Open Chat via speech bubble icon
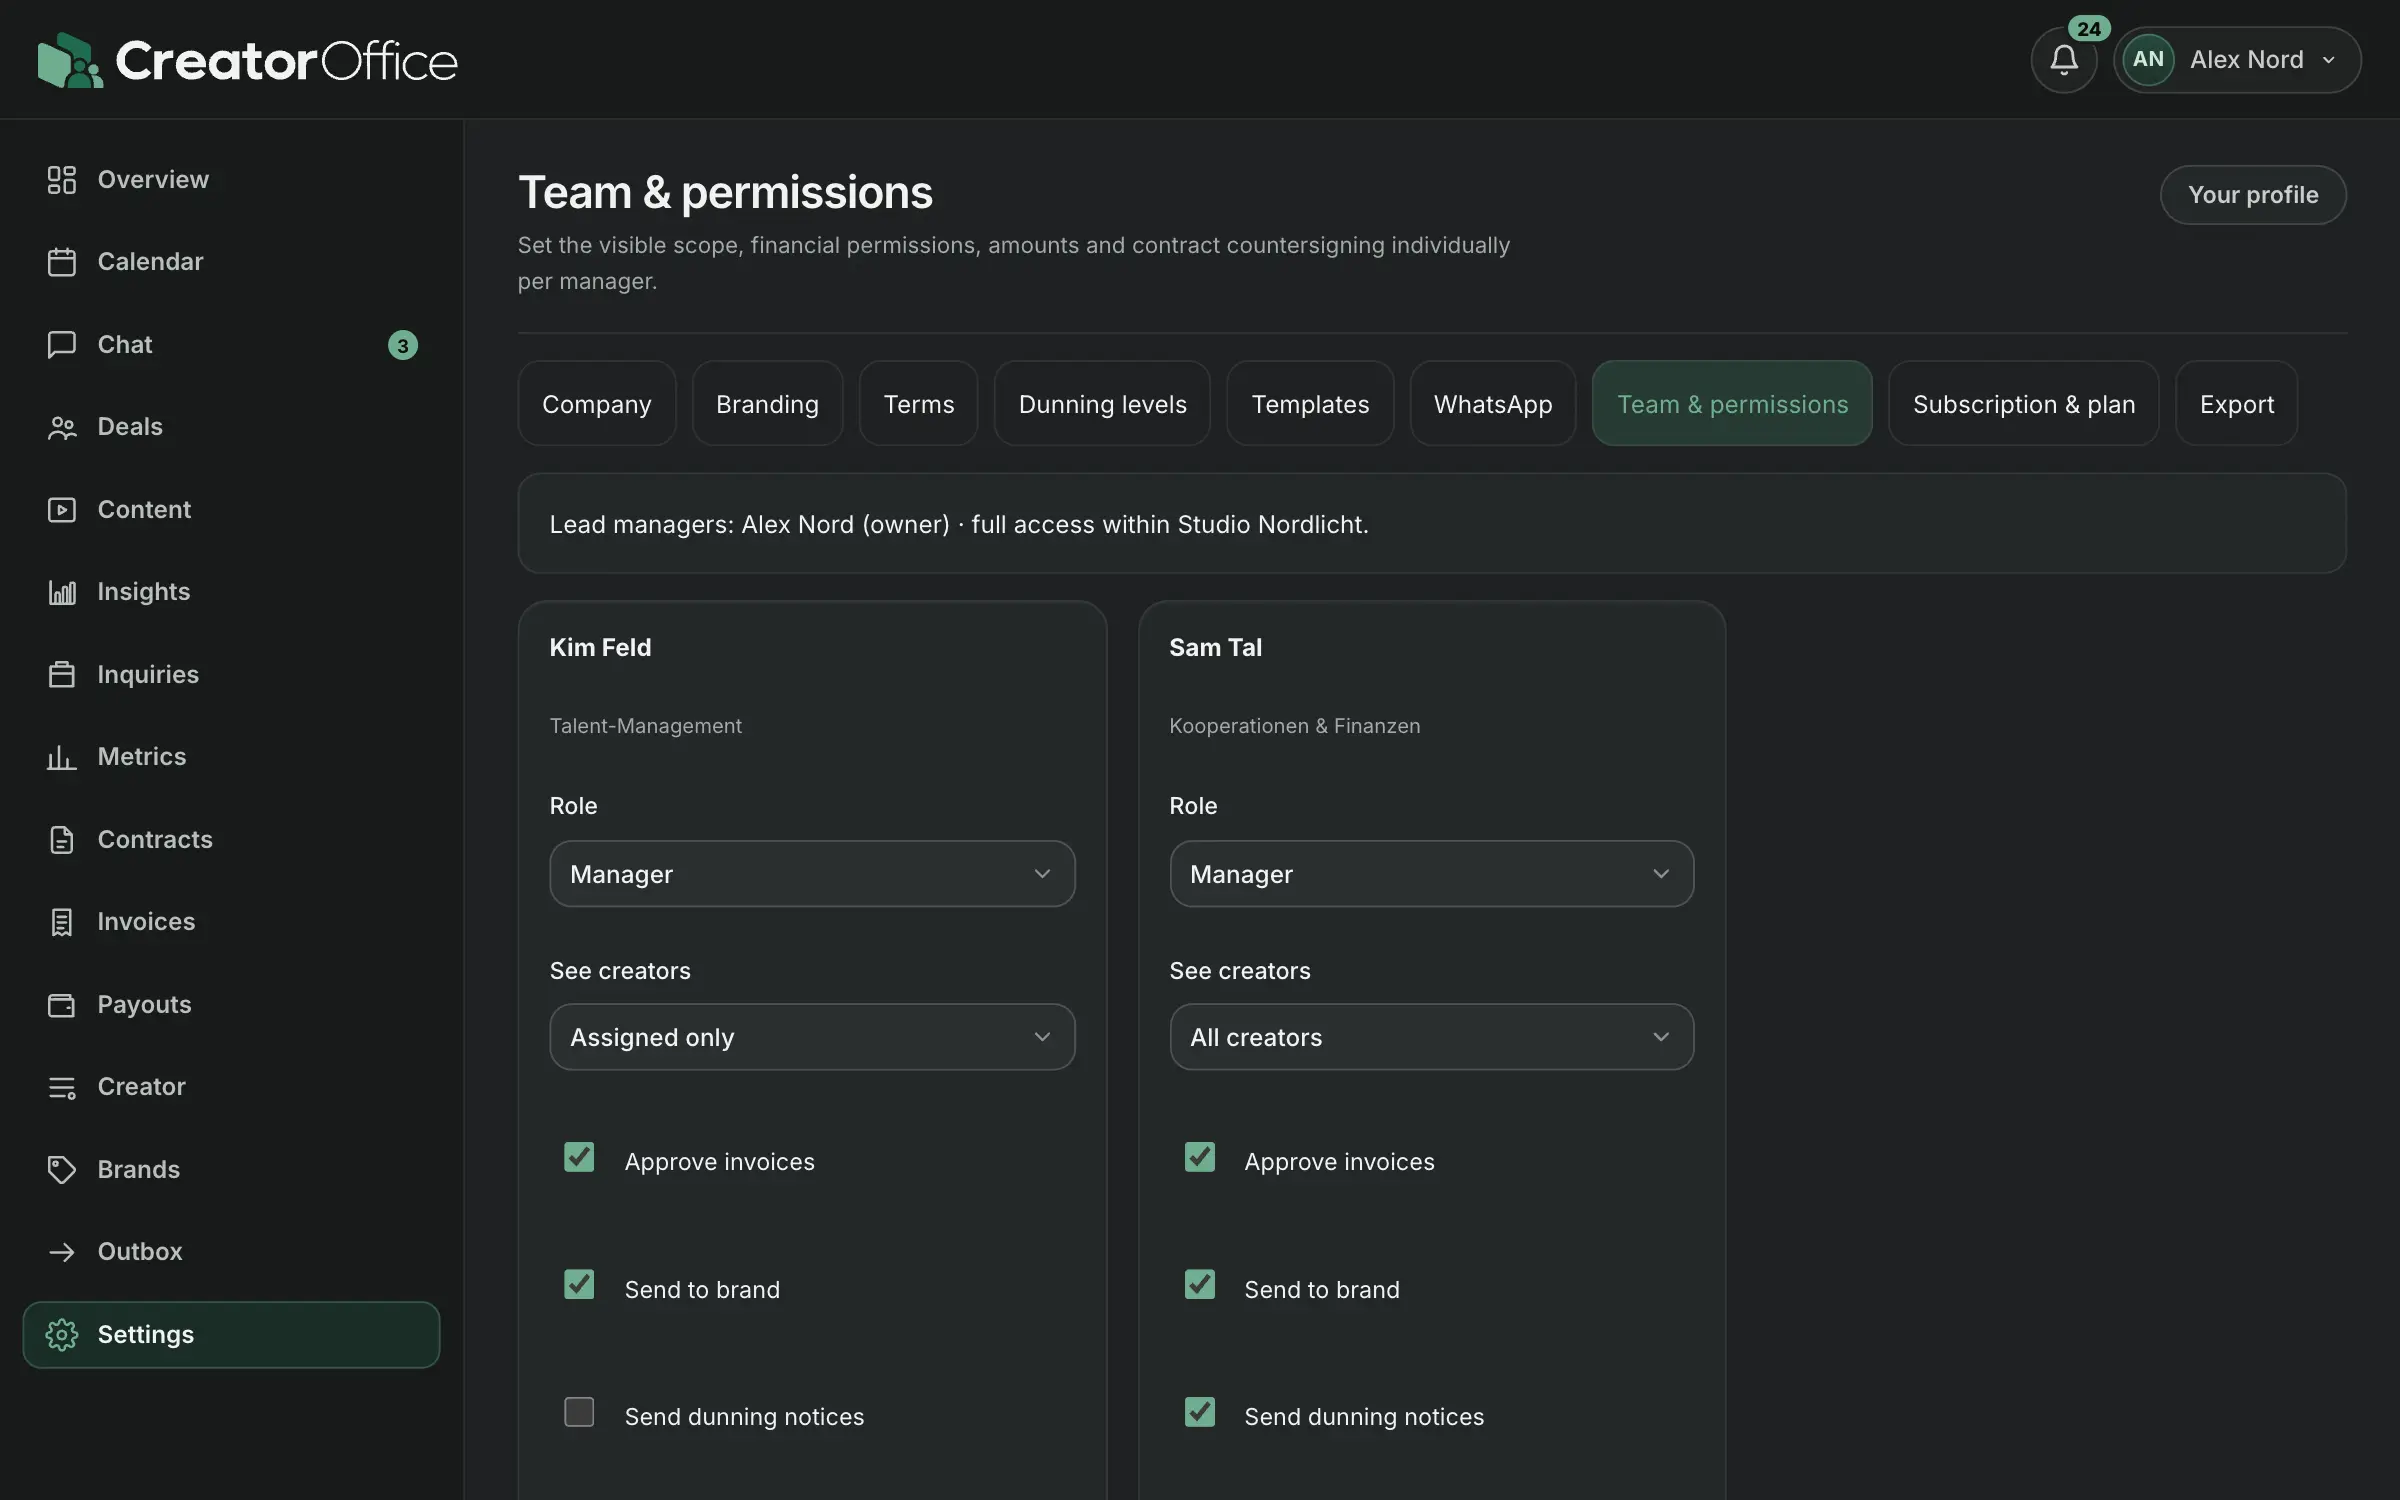The image size is (2400, 1500). point(62,345)
